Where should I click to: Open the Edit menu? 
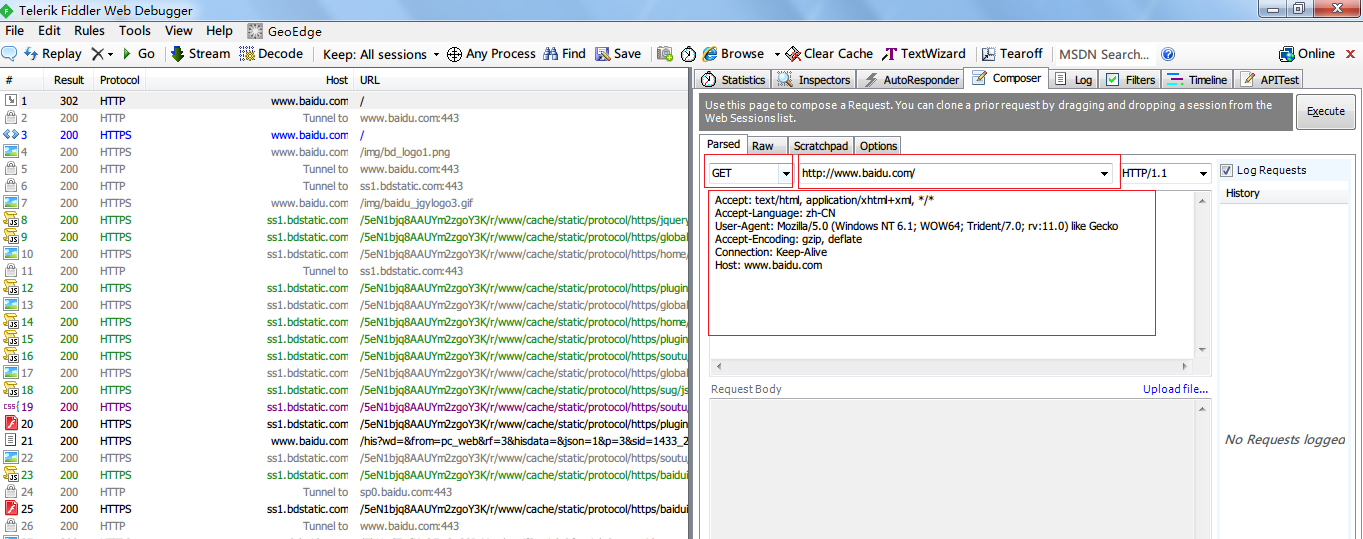[49, 31]
